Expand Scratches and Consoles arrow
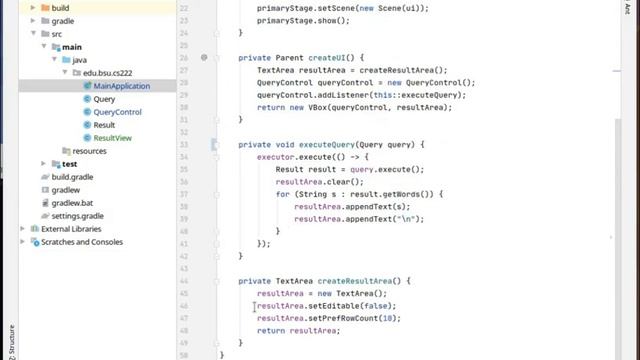The height and width of the screenshot is (360, 640). (x=22, y=242)
